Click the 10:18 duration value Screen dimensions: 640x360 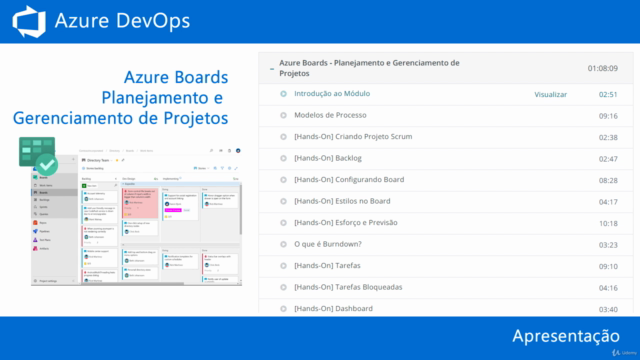[x=608, y=223]
